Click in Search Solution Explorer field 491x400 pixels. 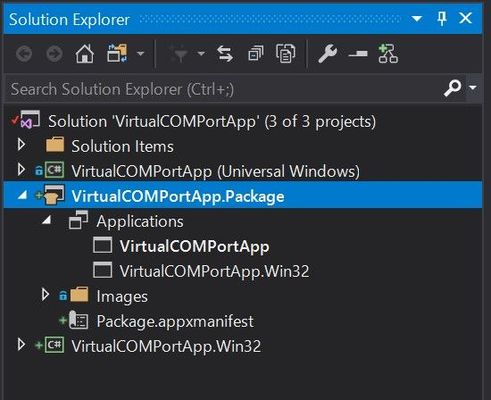pyautogui.click(x=223, y=89)
